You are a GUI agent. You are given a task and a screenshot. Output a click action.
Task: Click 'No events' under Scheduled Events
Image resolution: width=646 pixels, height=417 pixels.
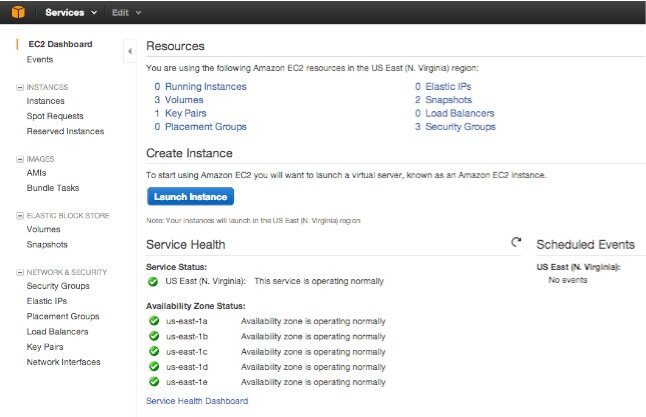(x=568, y=280)
